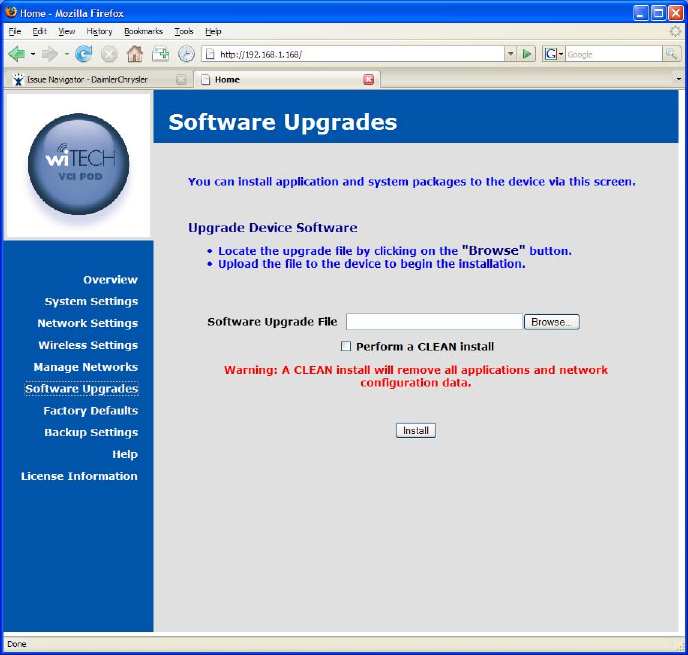Close the Home tab with the red X
This screenshot has width=688, height=655.
[369, 79]
